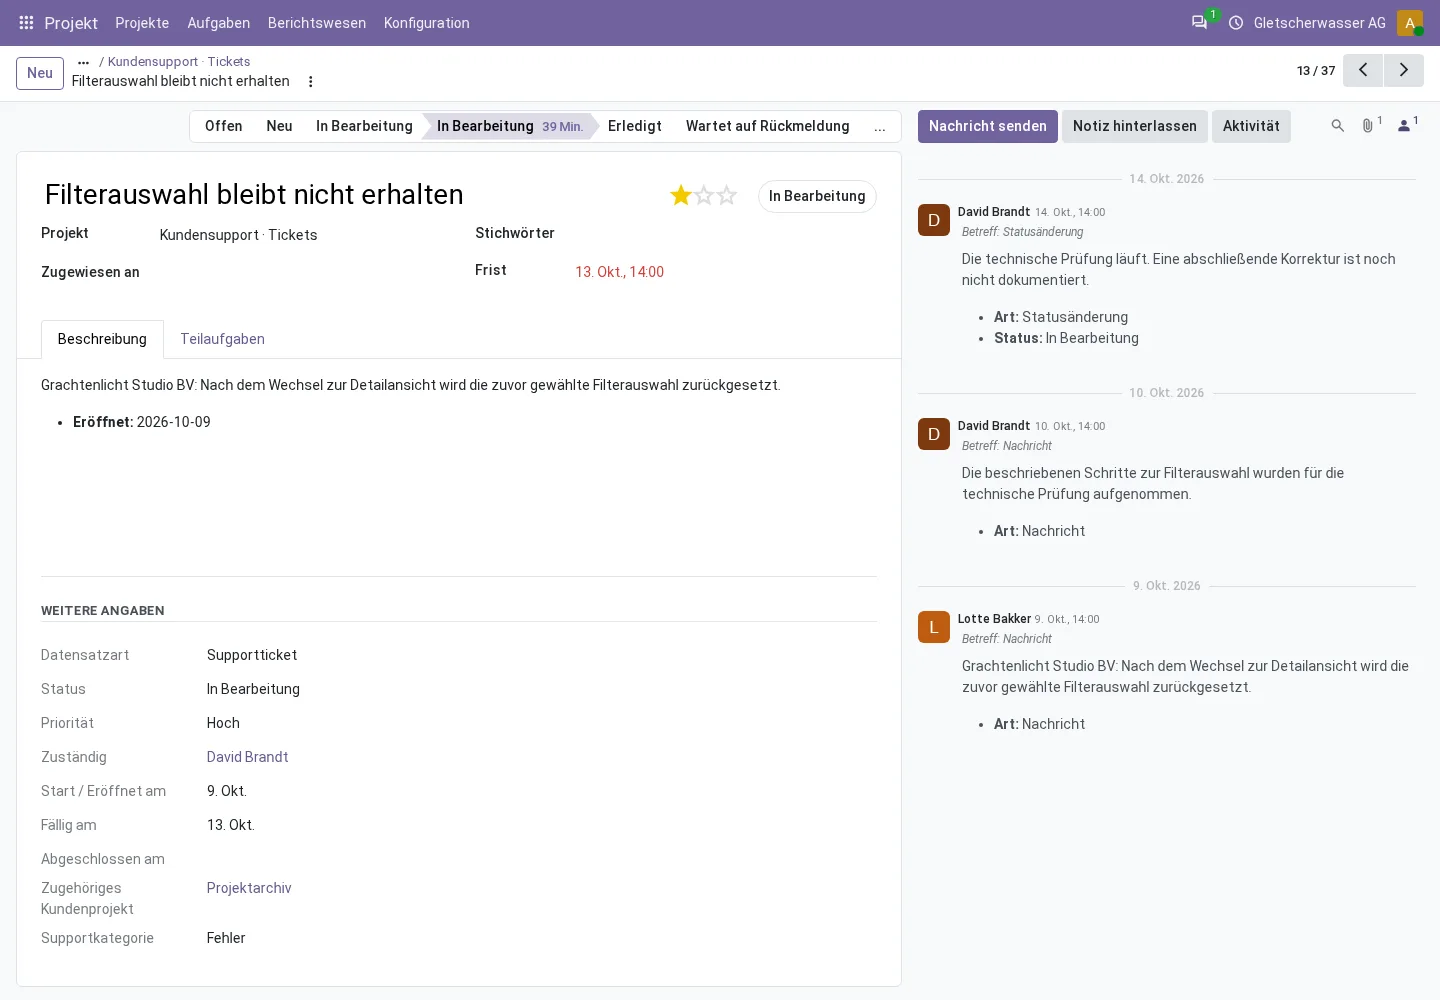Click Status value In Bearbeitung in details
Viewport: 1440px width, 1000px height.
(253, 689)
